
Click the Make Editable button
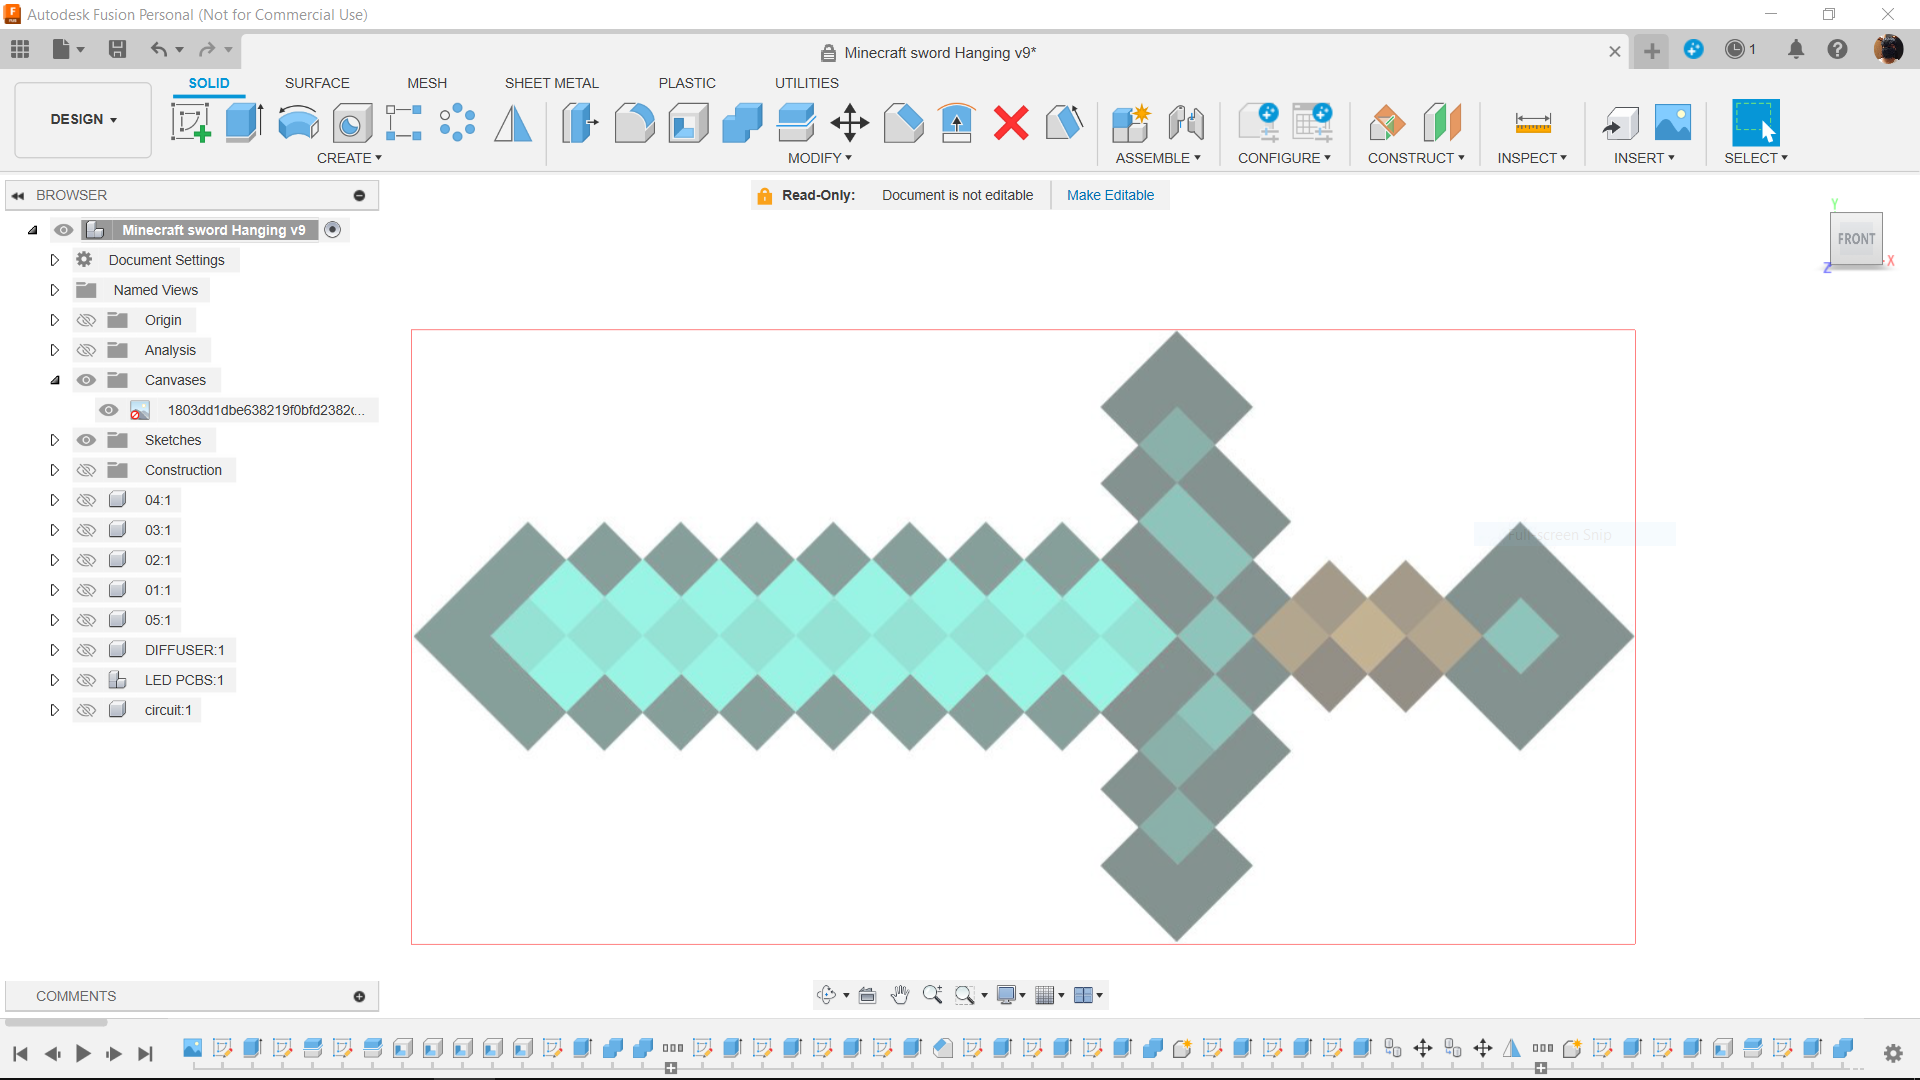click(1110, 195)
